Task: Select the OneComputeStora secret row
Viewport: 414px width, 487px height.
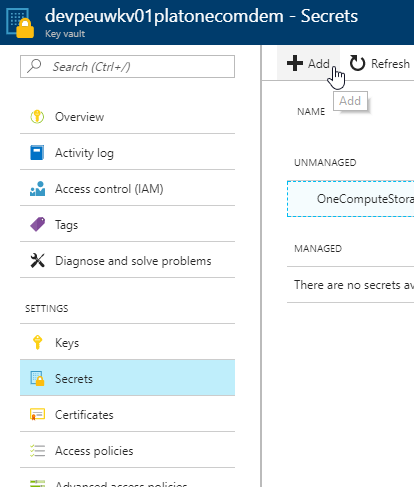Action: pyautogui.click(x=350, y=199)
